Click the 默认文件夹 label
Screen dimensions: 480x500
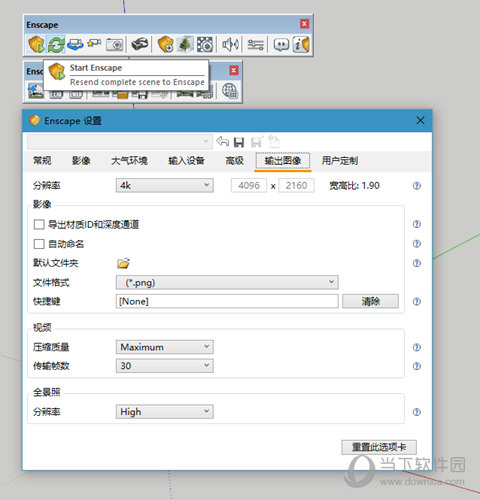pyautogui.click(x=55, y=263)
